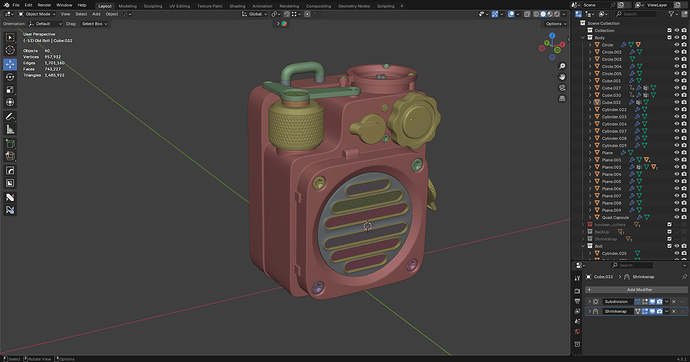The image size is (690, 362).
Task: Select Plane.002 in the outliner
Action: click(611, 167)
